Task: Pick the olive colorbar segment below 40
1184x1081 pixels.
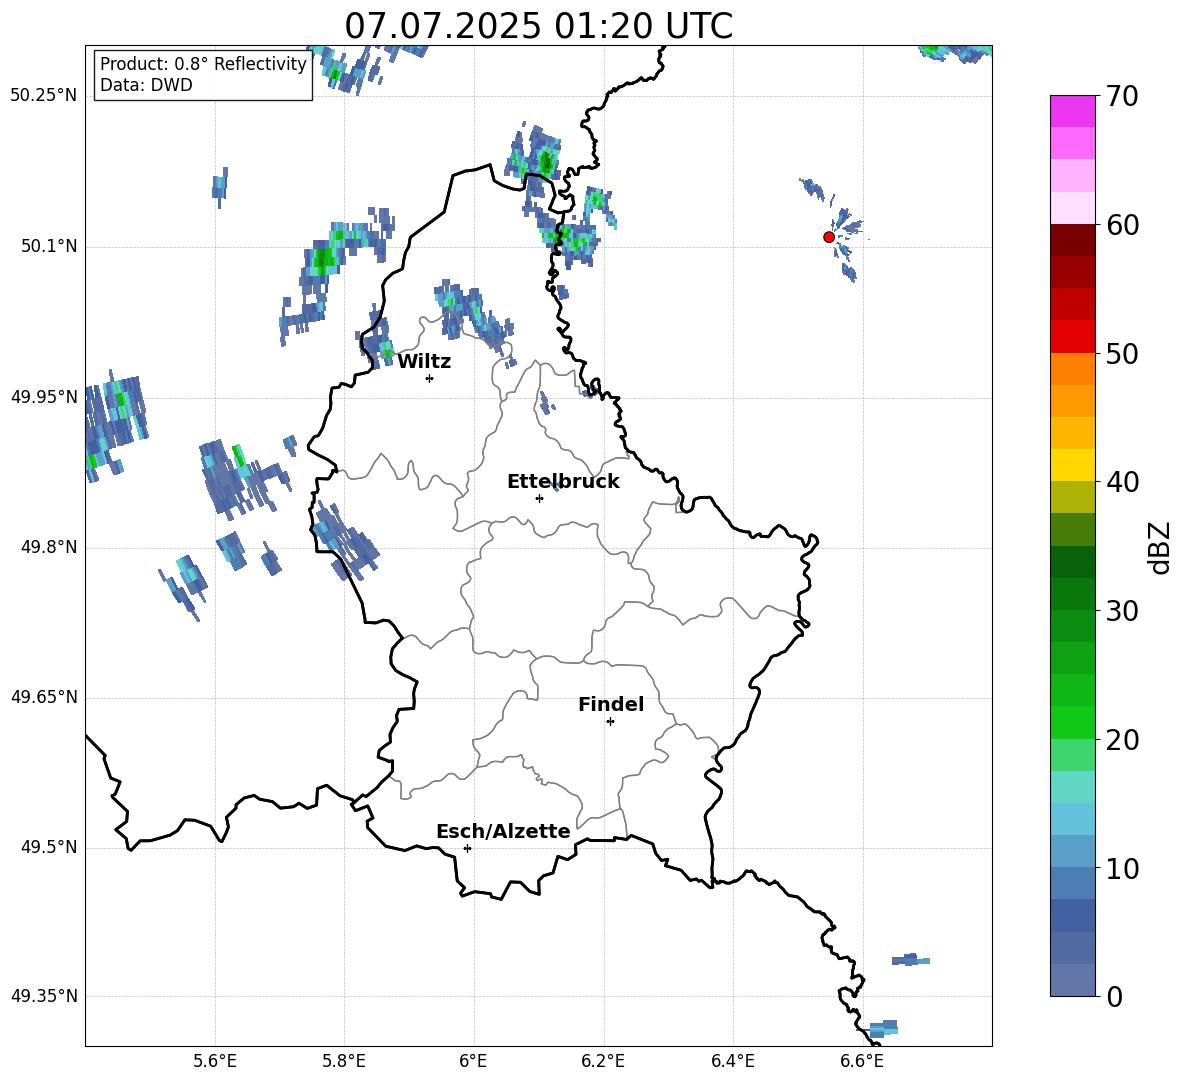Action: tap(1072, 497)
